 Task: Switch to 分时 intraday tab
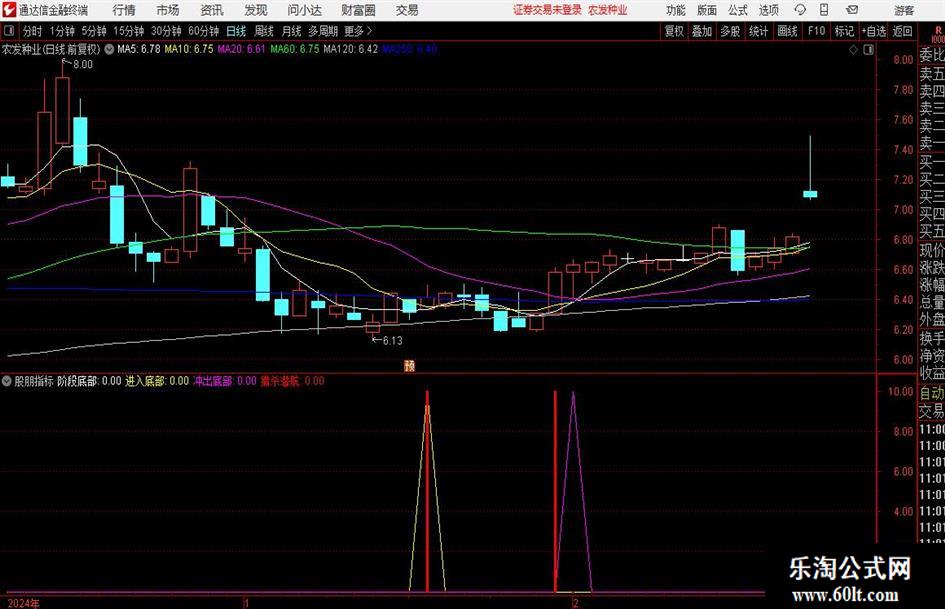[x=33, y=31]
